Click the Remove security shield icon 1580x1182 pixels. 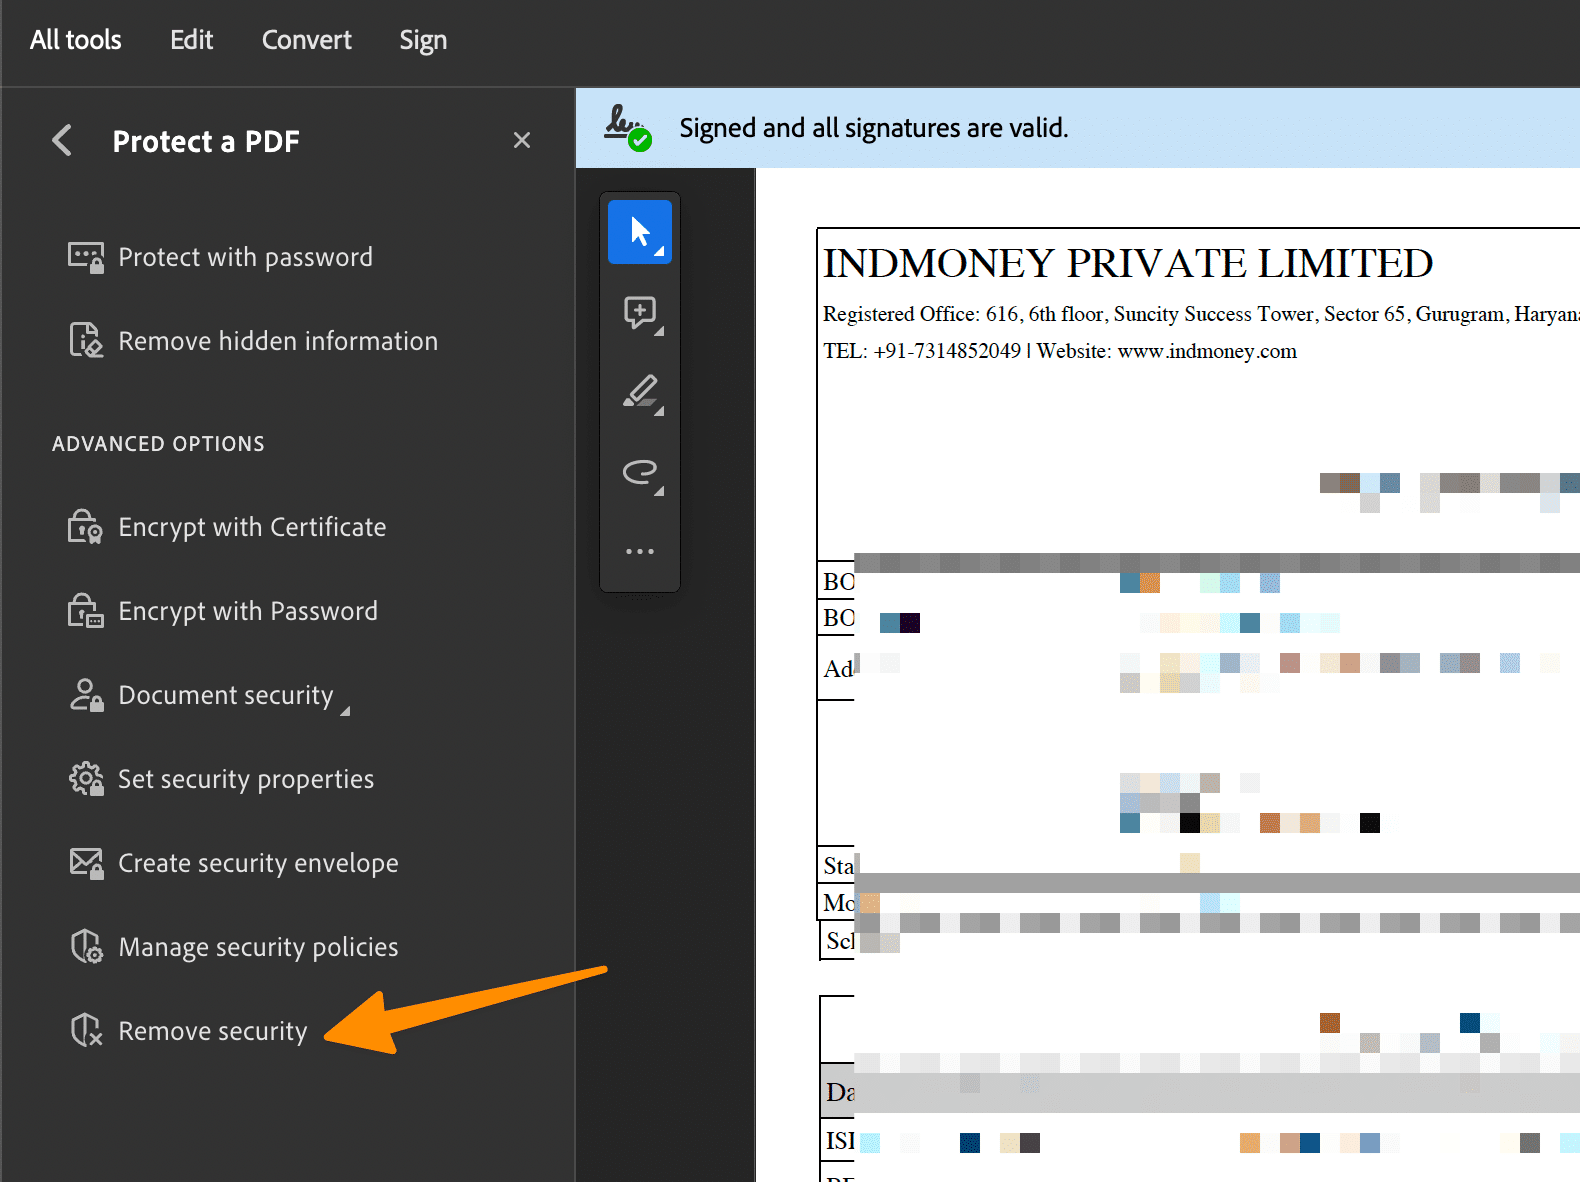coord(86,1031)
